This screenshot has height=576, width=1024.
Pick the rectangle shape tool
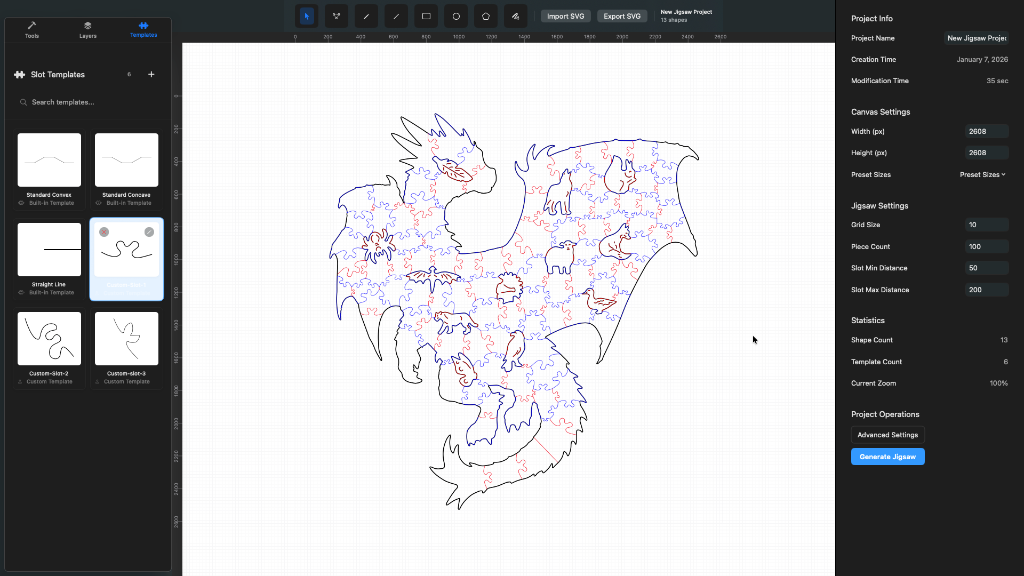425,16
